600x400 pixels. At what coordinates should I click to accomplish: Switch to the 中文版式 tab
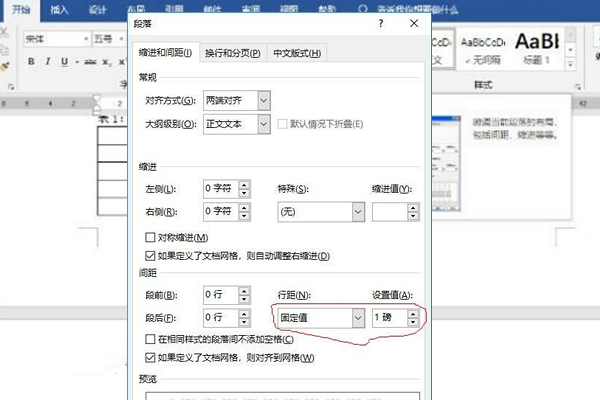(x=297, y=53)
